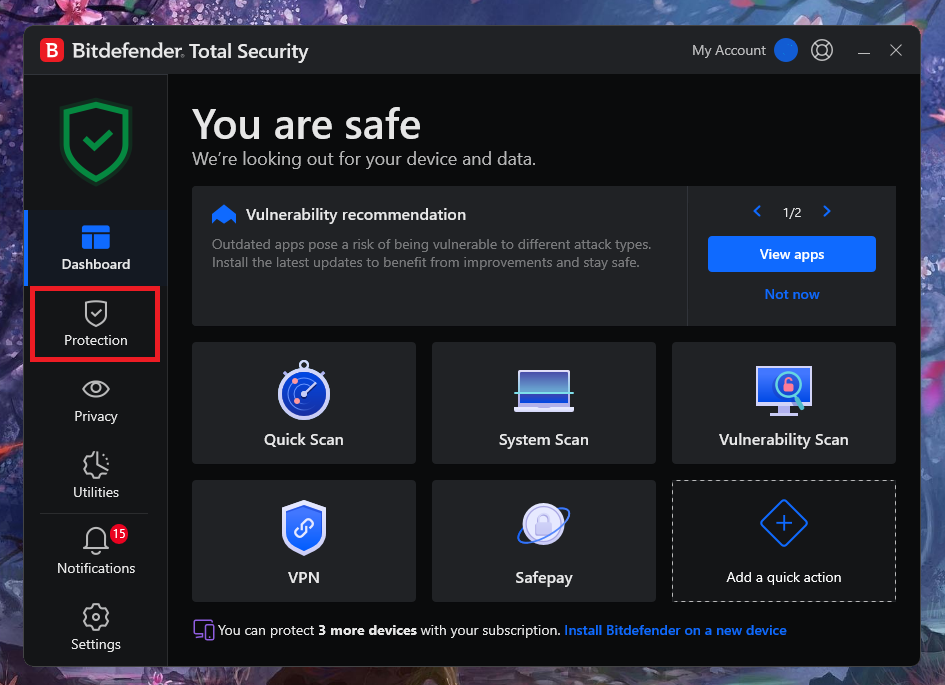
Task: Click the Bitdefender red B logo
Action: pyautogui.click(x=52, y=51)
